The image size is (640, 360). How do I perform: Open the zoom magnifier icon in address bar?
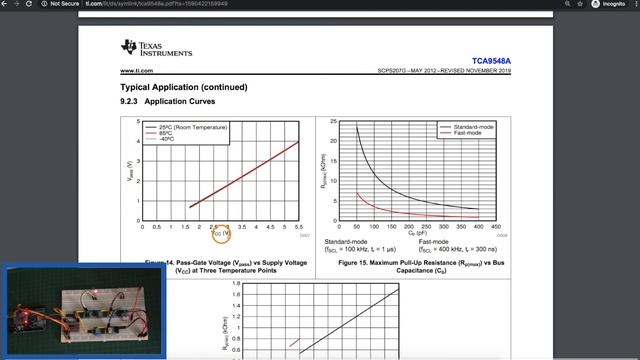coord(567,4)
